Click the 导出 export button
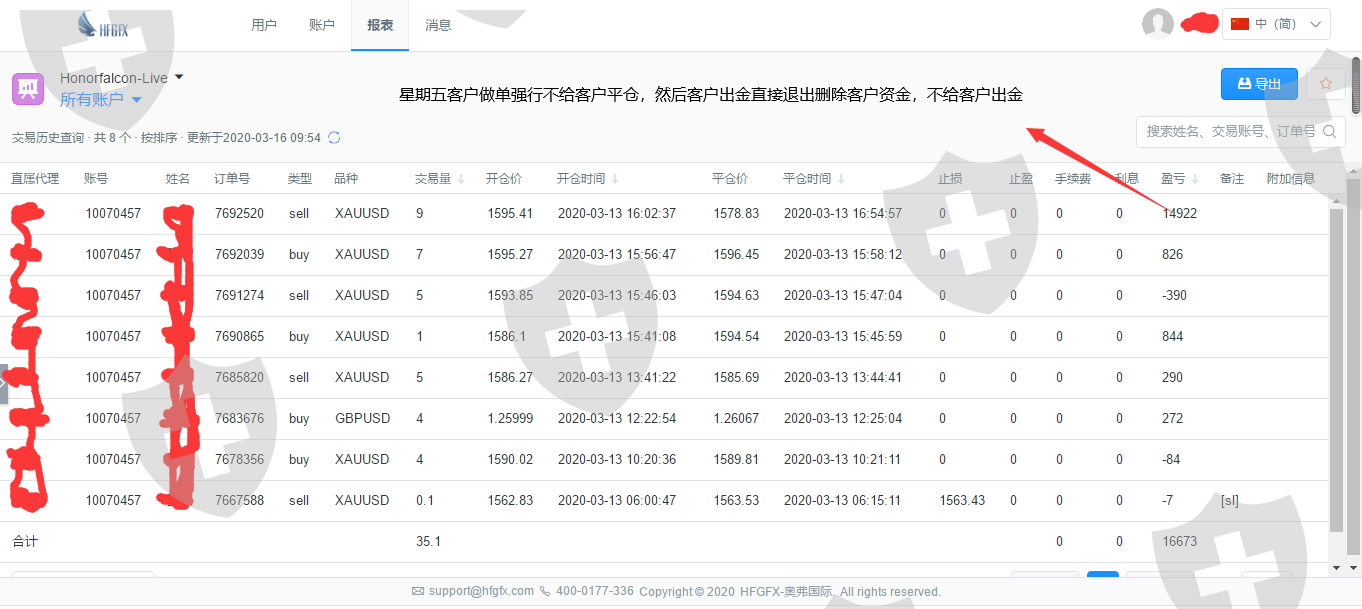The width and height of the screenshot is (1362, 609). click(1258, 84)
